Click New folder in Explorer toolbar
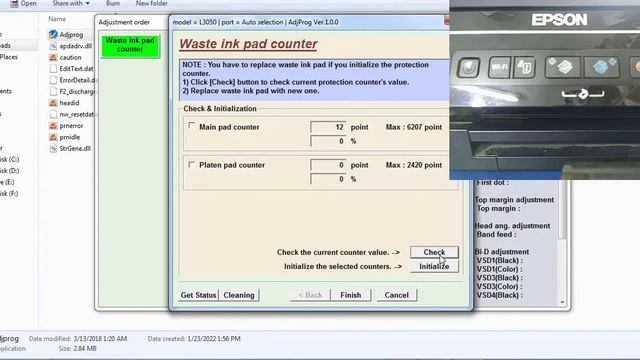 click(151, 3)
